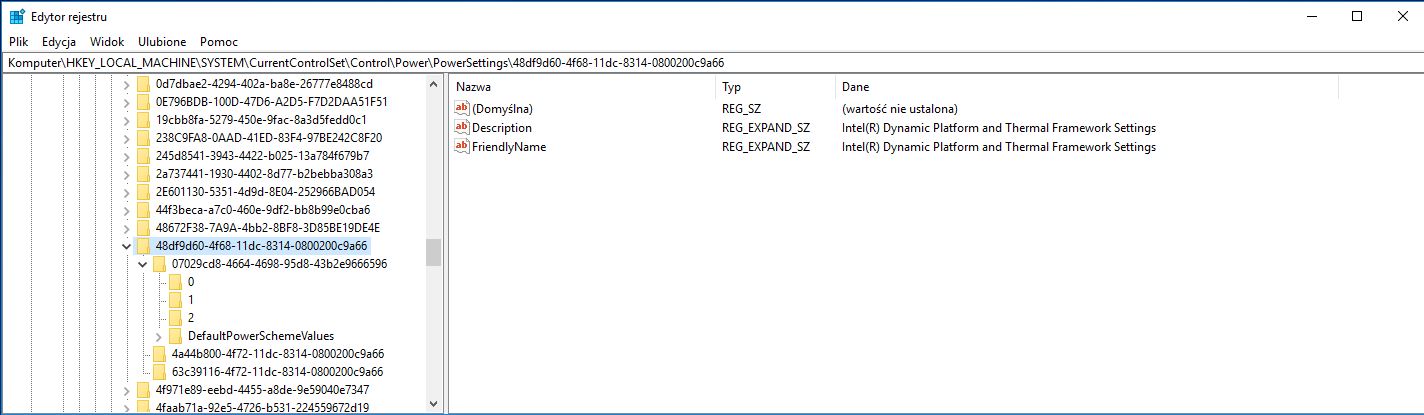Select folder icon of key 07029cd8-4664-4698-95d8-43b2e9666596
This screenshot has height=415, width=1424.
(159, 264)
